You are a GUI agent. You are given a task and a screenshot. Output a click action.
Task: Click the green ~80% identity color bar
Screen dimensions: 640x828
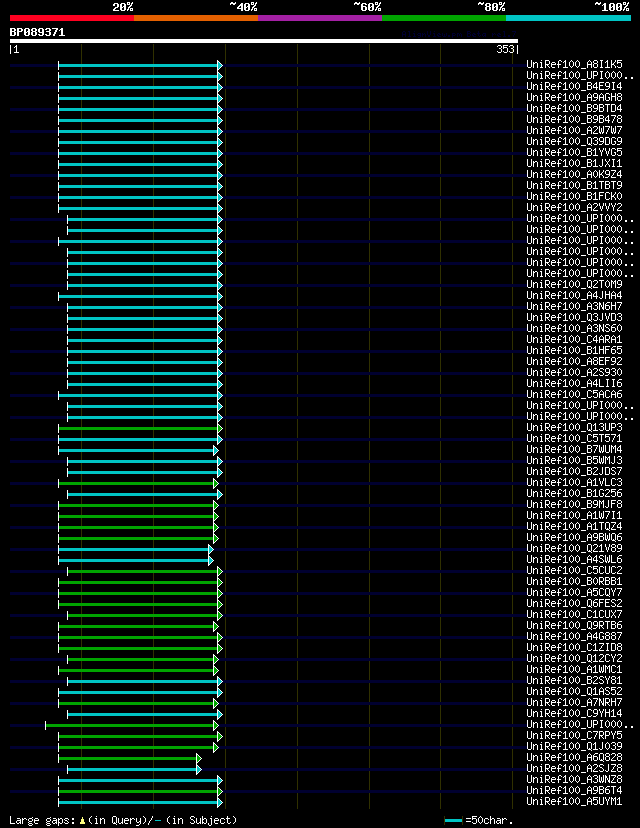pos(444,18)
